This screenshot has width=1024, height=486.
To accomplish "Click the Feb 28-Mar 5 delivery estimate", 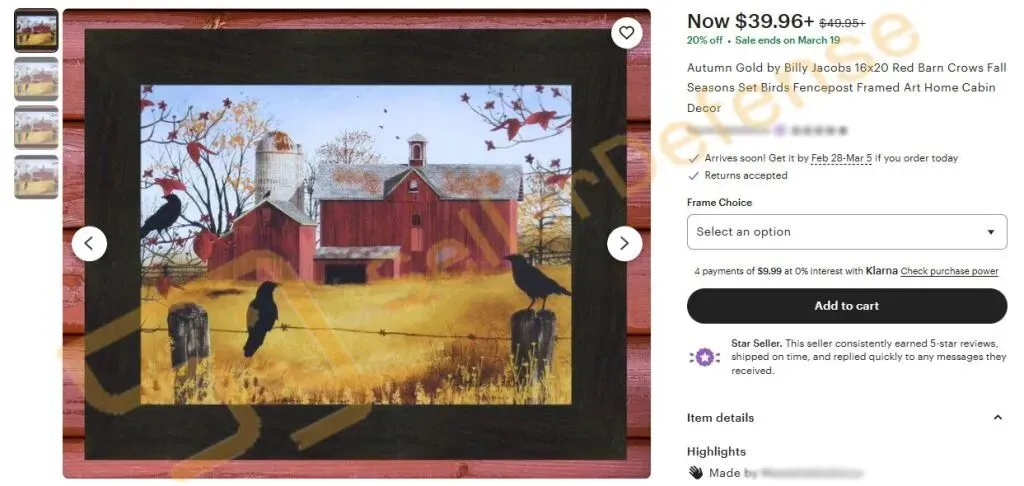I will tap(841, 158).
